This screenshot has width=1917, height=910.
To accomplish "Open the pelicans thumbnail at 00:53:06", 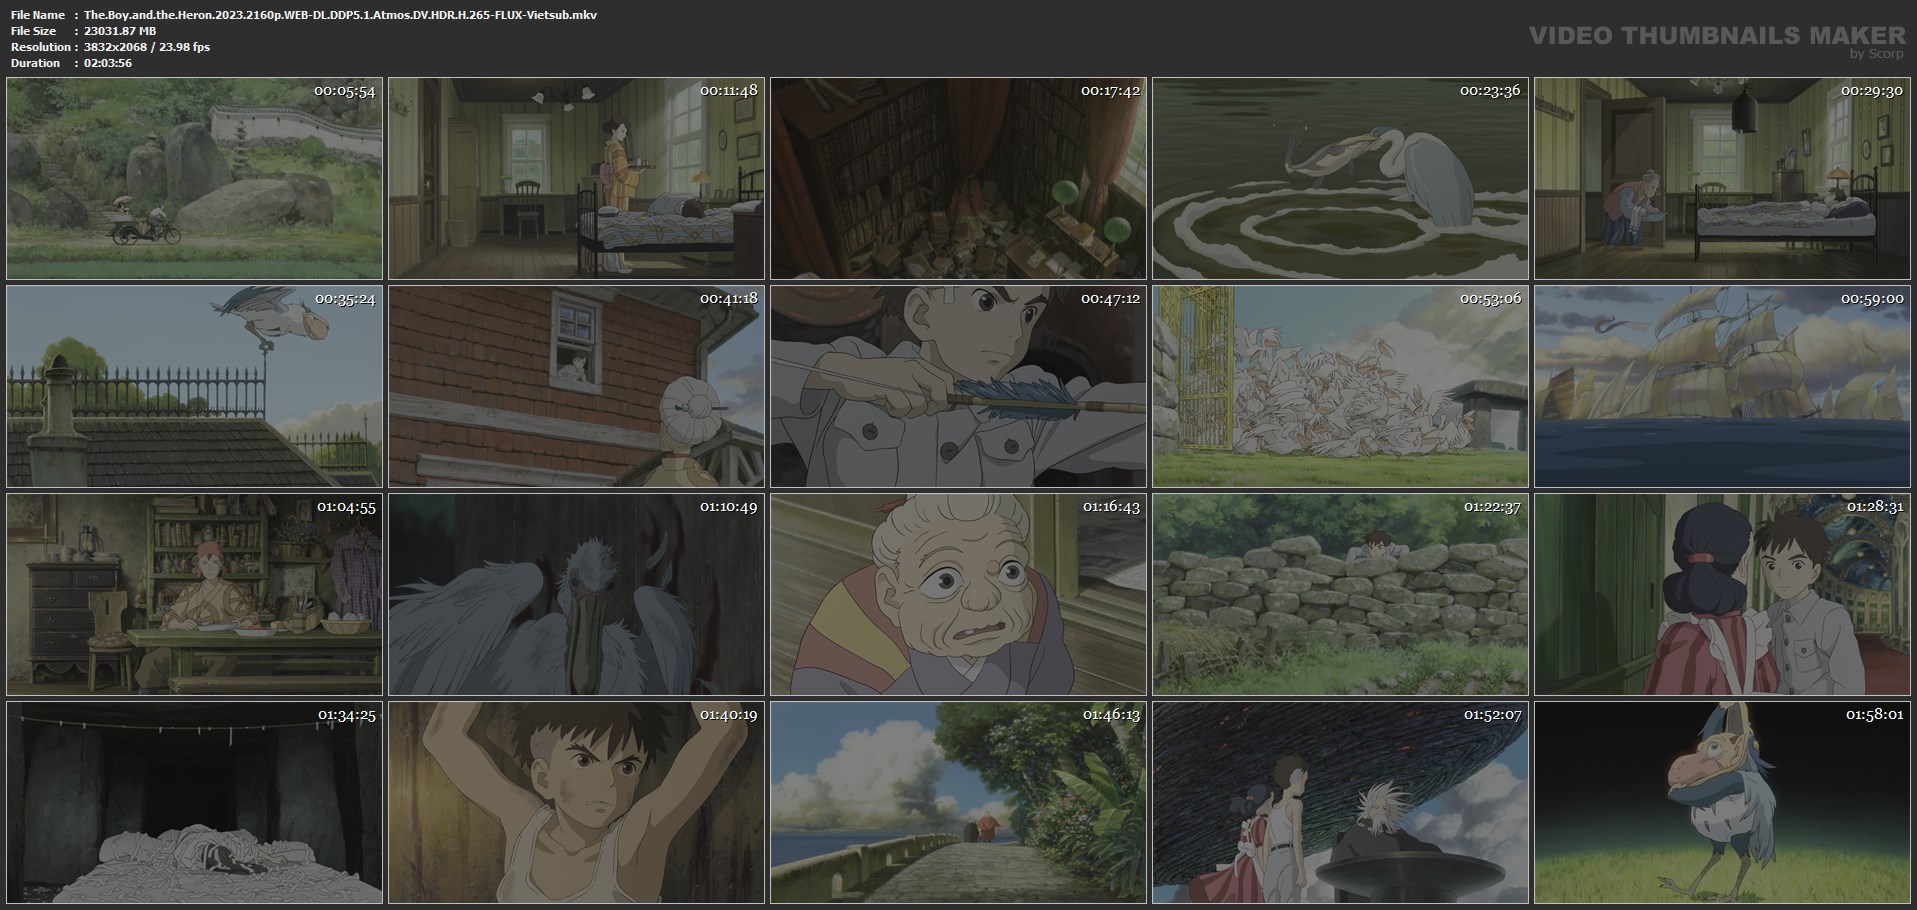I will 1340,387.
